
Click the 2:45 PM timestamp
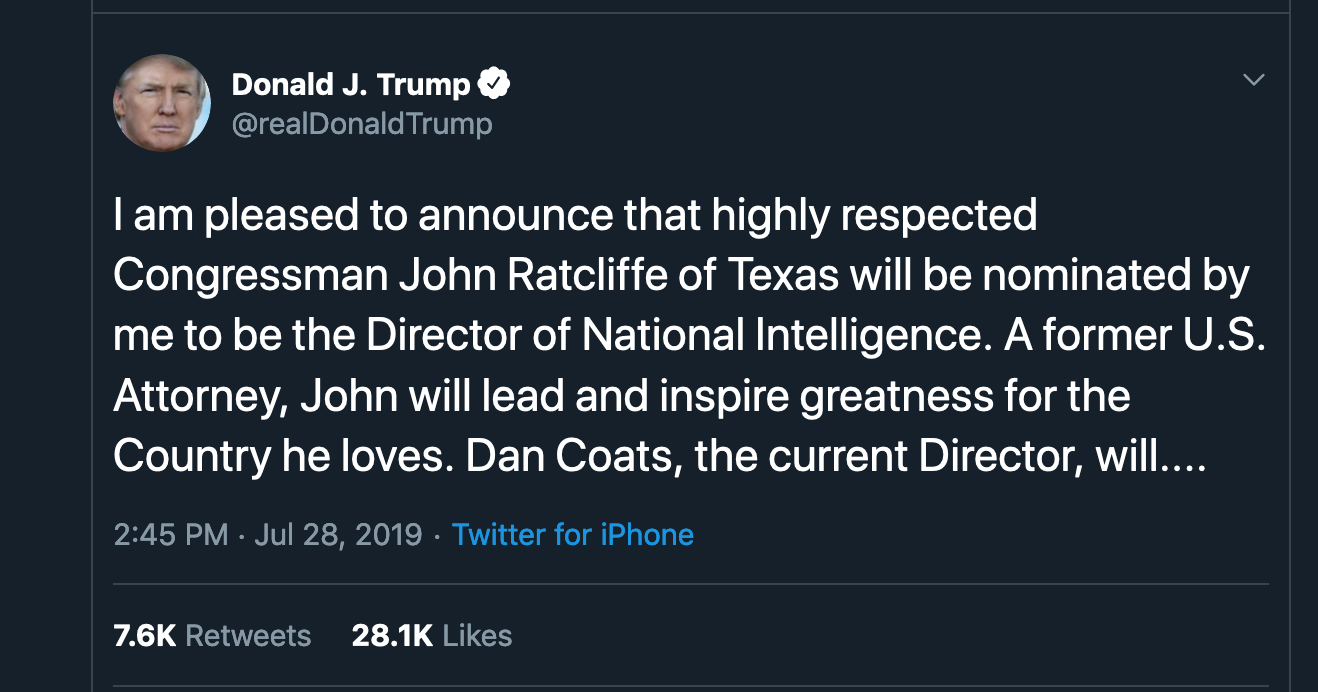coord(171,534)
